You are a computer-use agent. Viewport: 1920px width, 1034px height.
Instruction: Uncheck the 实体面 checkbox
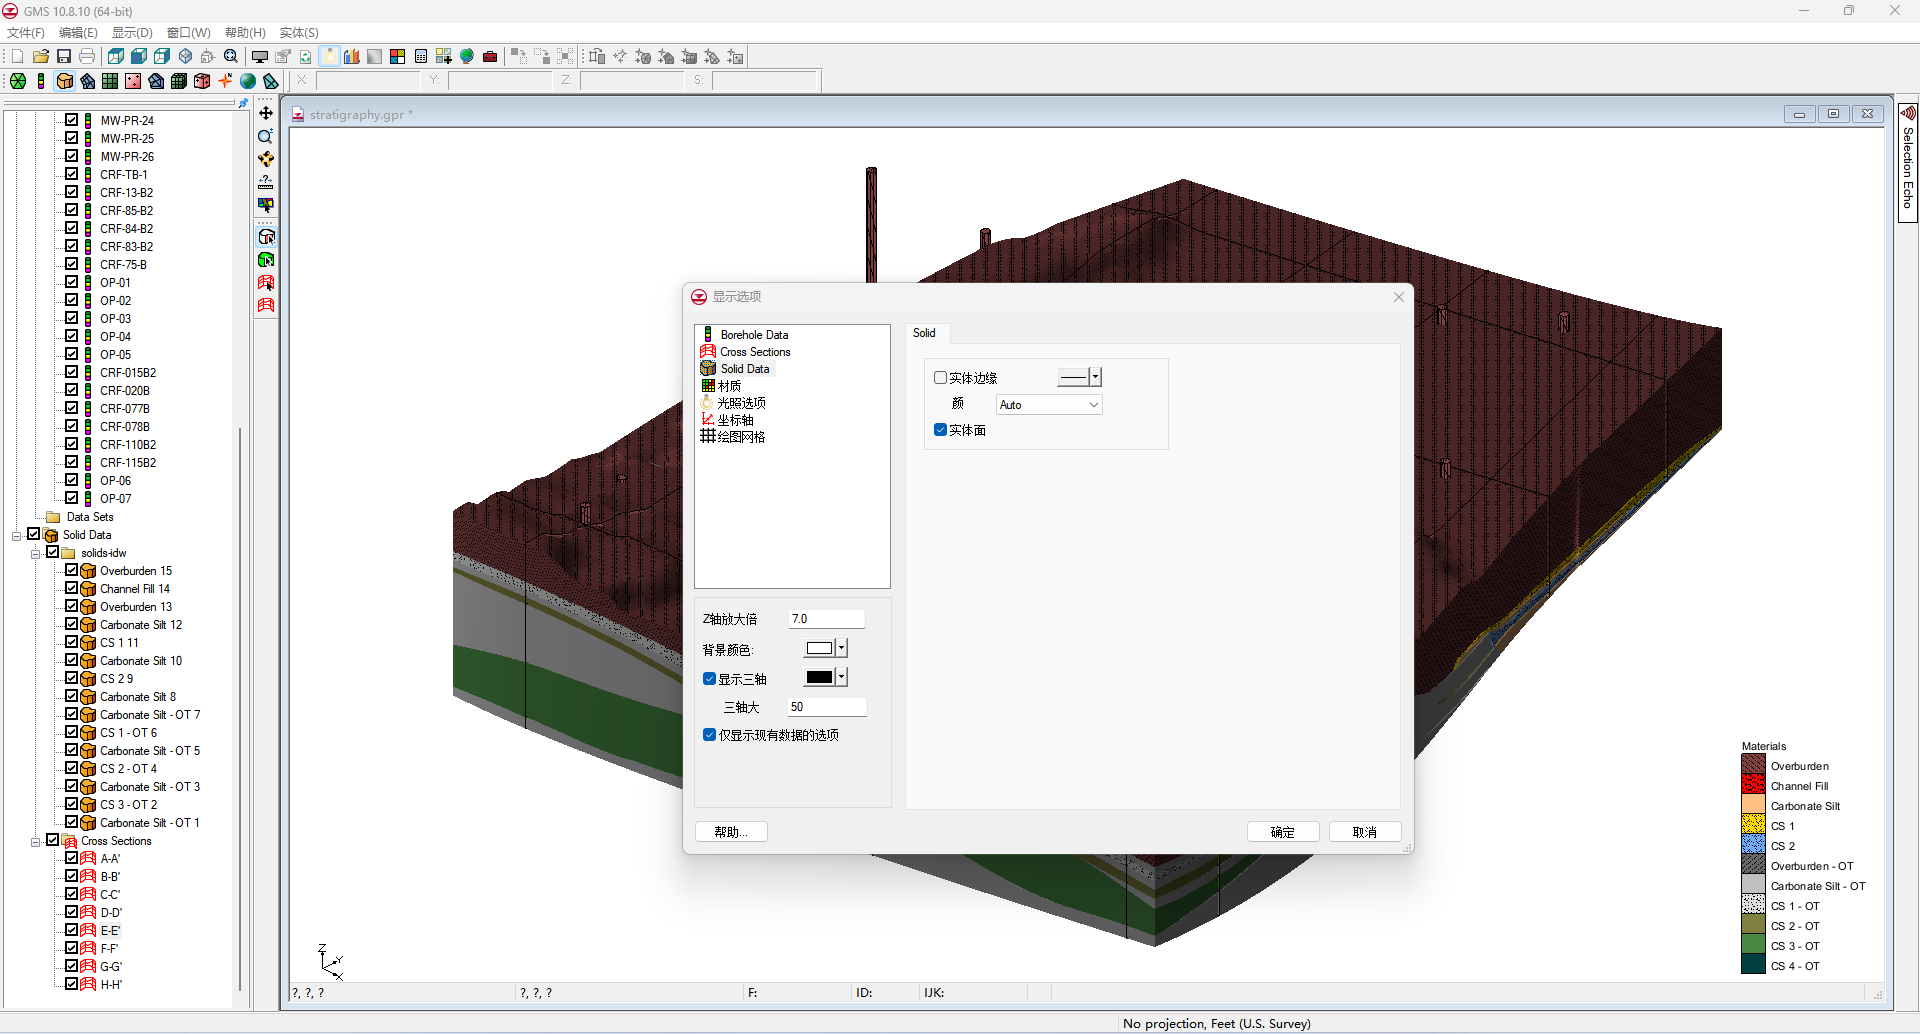coord(940,430)
